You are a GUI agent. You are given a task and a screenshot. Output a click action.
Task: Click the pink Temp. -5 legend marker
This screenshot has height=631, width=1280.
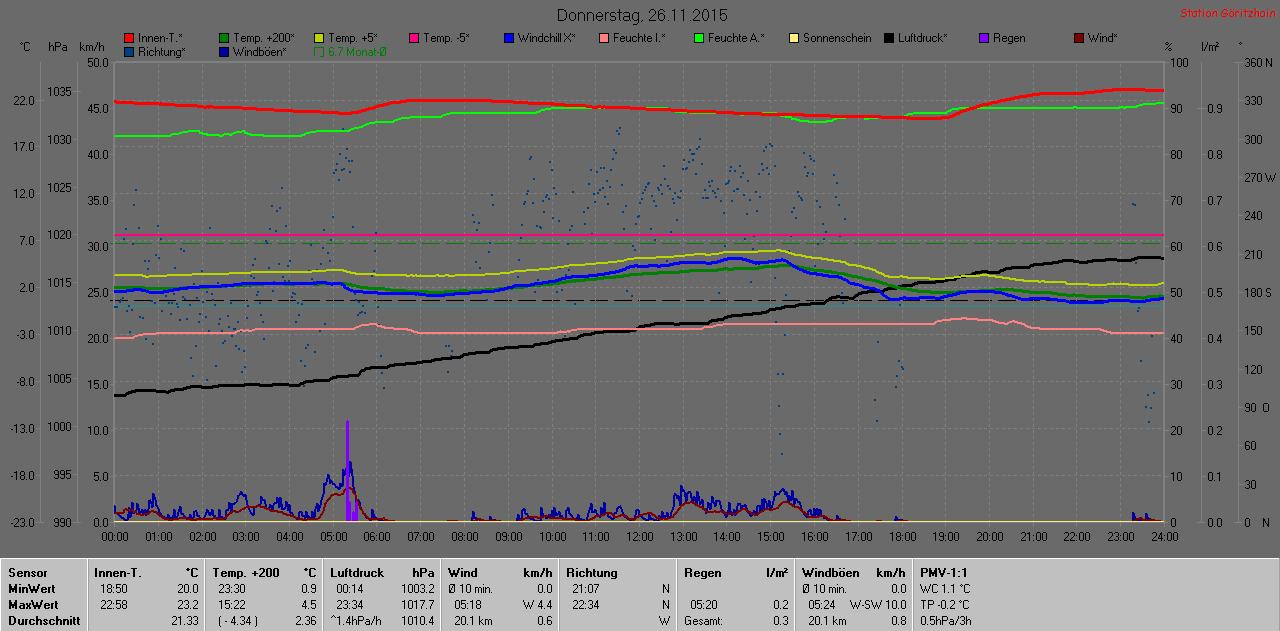point(414,38)
